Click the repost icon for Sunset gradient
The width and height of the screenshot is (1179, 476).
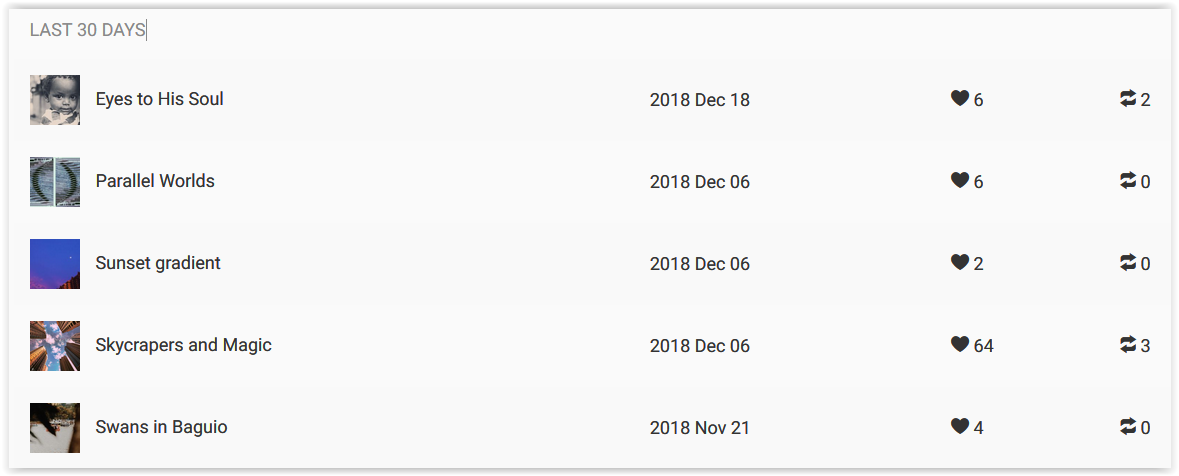click(1128, 262)
